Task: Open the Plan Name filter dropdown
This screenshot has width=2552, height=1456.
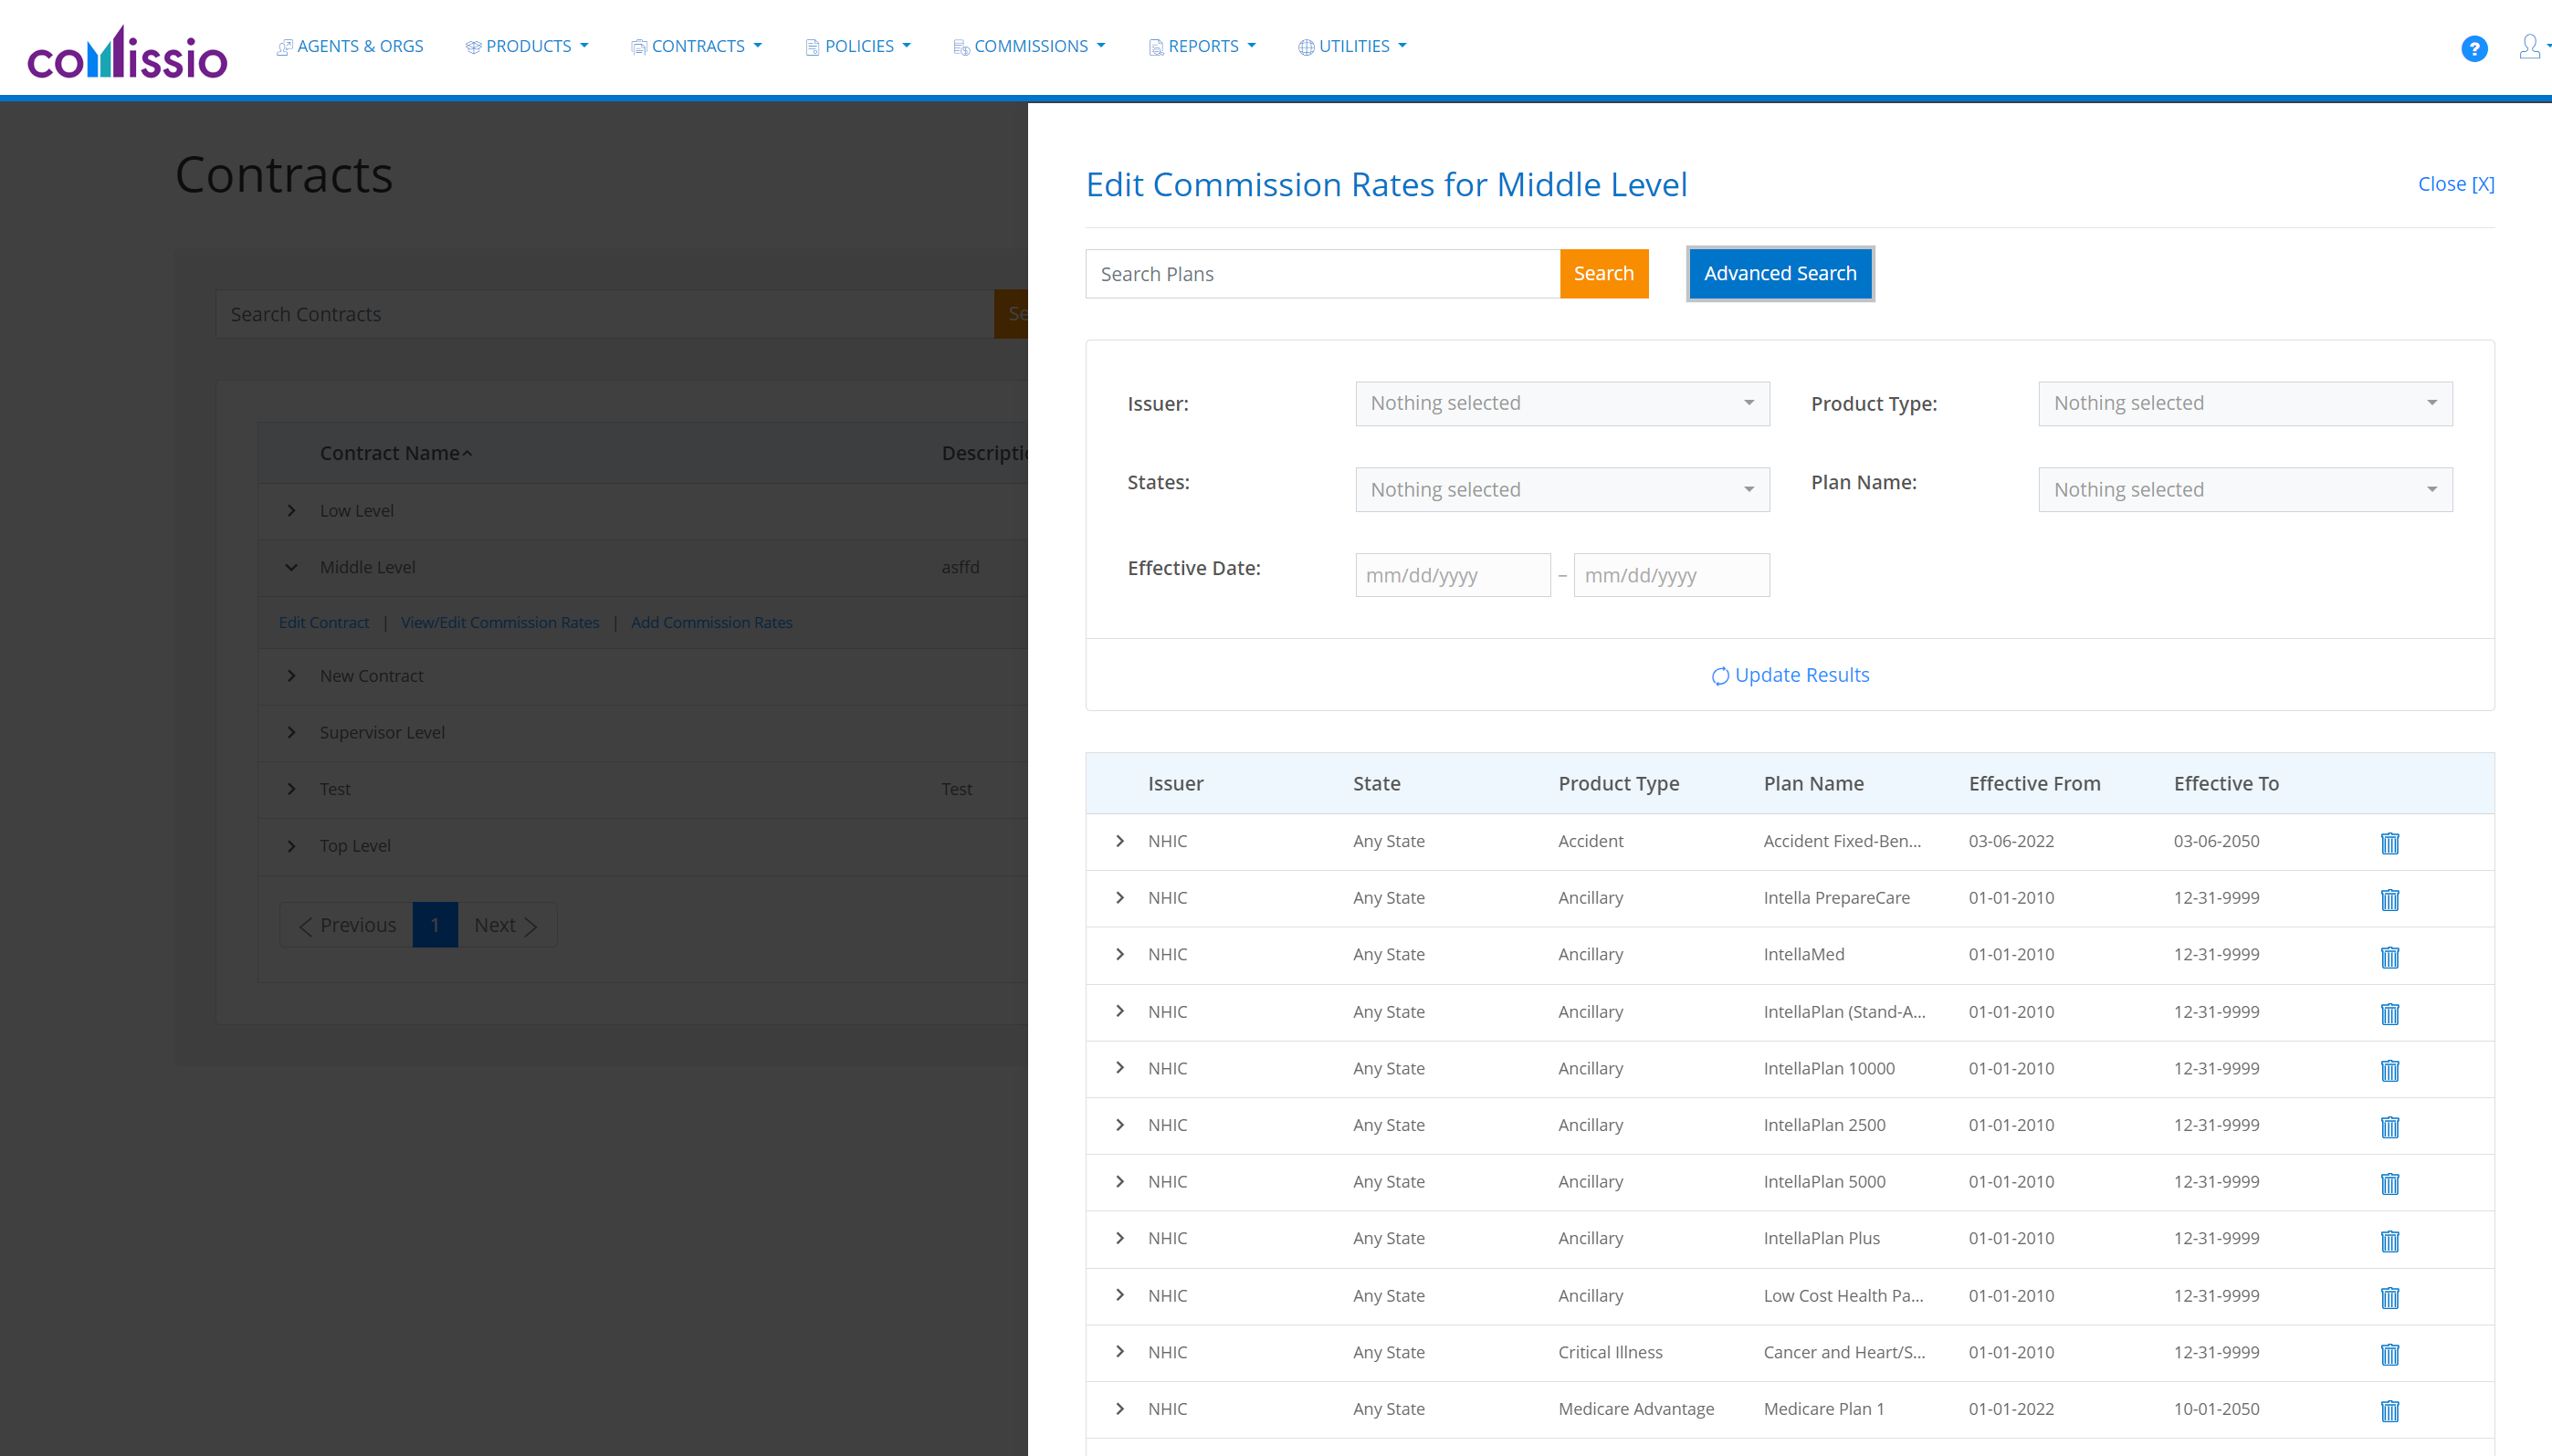Action: [2245, 489]
